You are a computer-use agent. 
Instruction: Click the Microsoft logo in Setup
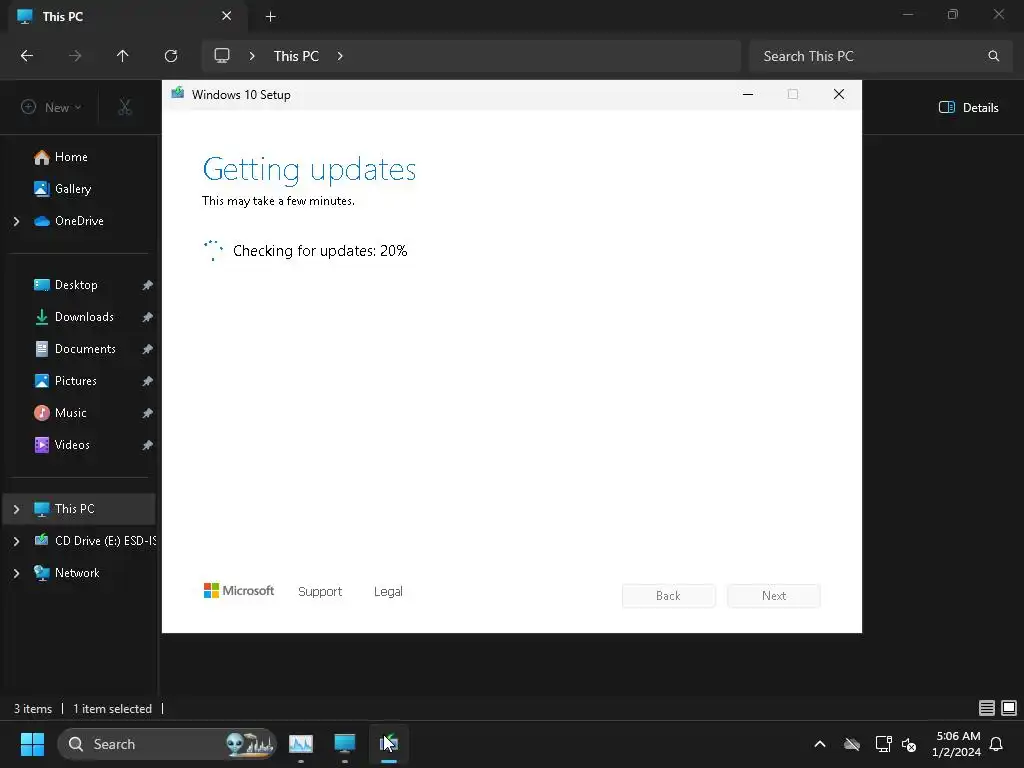pyautogui.click(x=239, y=590)
